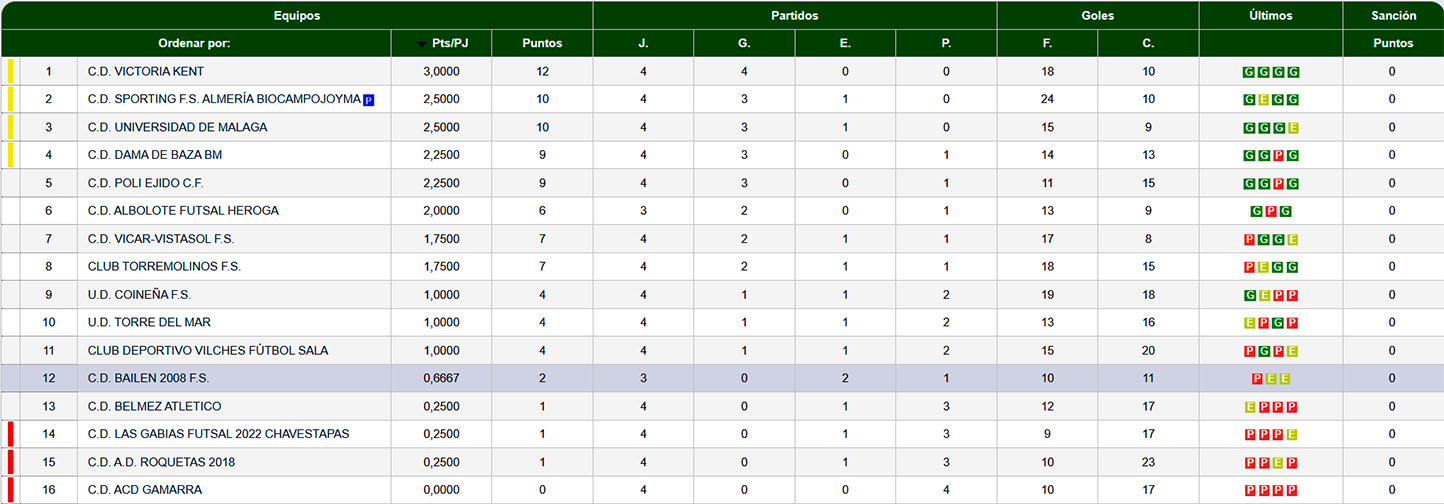Click the yellow E result in Sporting Almería's row
Viewport: 1444px width, 504px height.
click(x=1263, y=100)
